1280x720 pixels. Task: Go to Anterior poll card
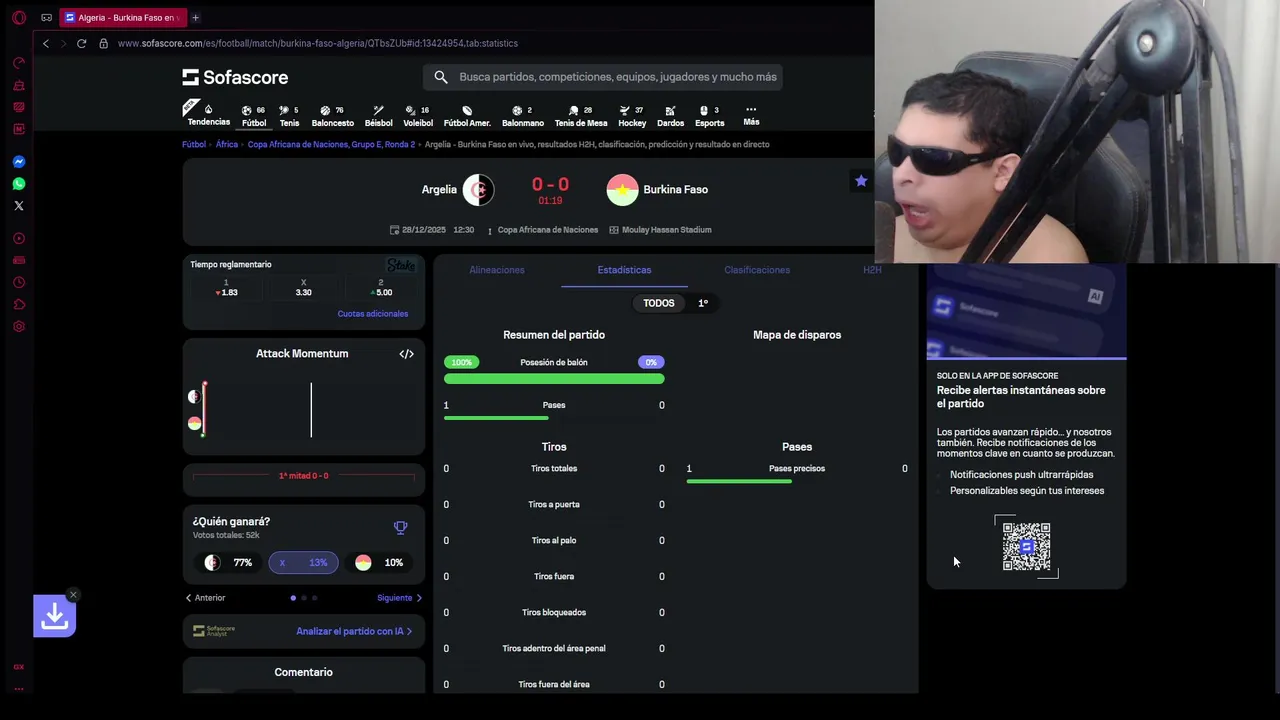click(205, 598)
